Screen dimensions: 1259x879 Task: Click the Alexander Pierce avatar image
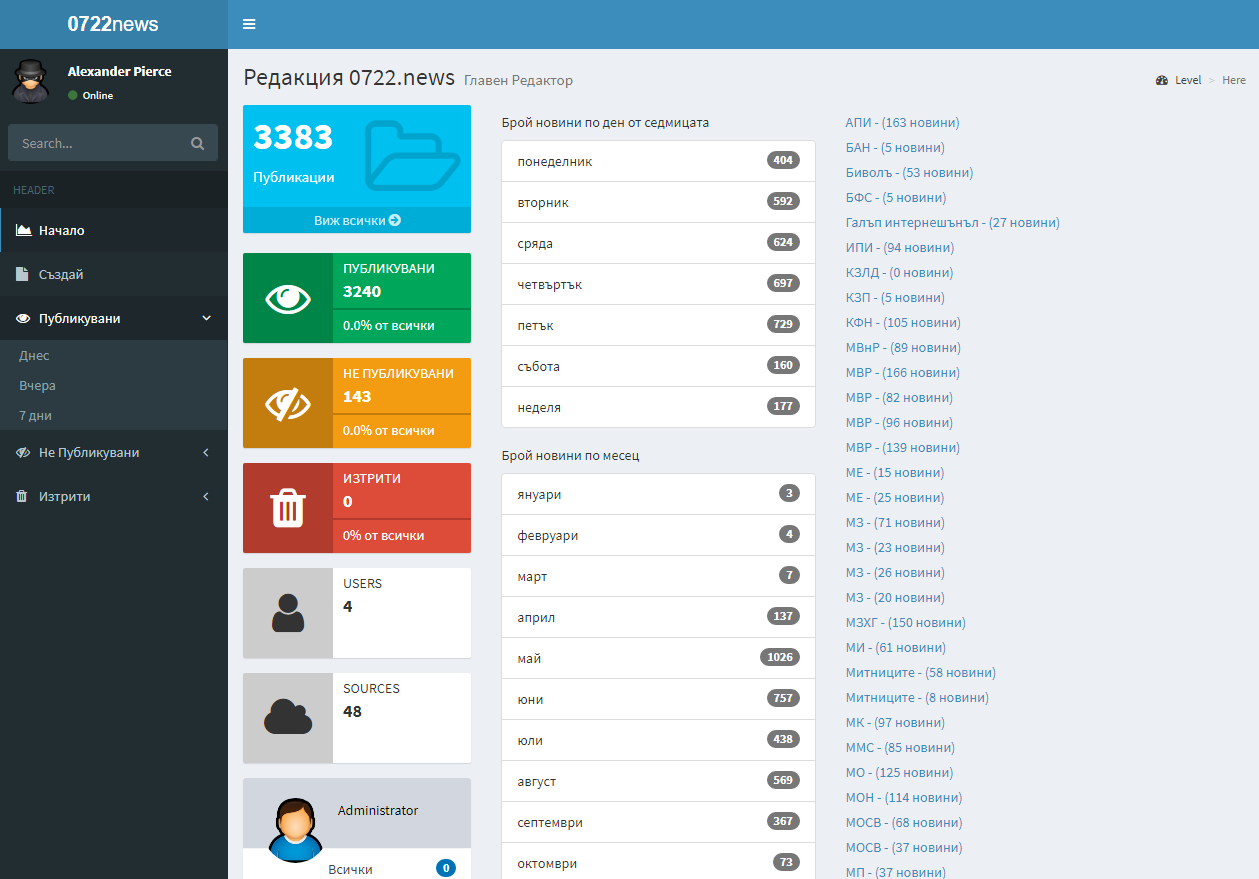coord(30,81)
